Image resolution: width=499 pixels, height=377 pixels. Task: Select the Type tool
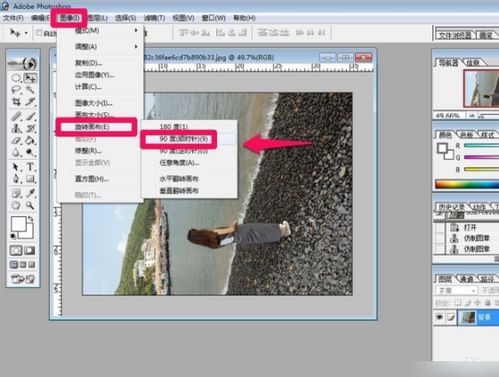[x=30, y=167]
